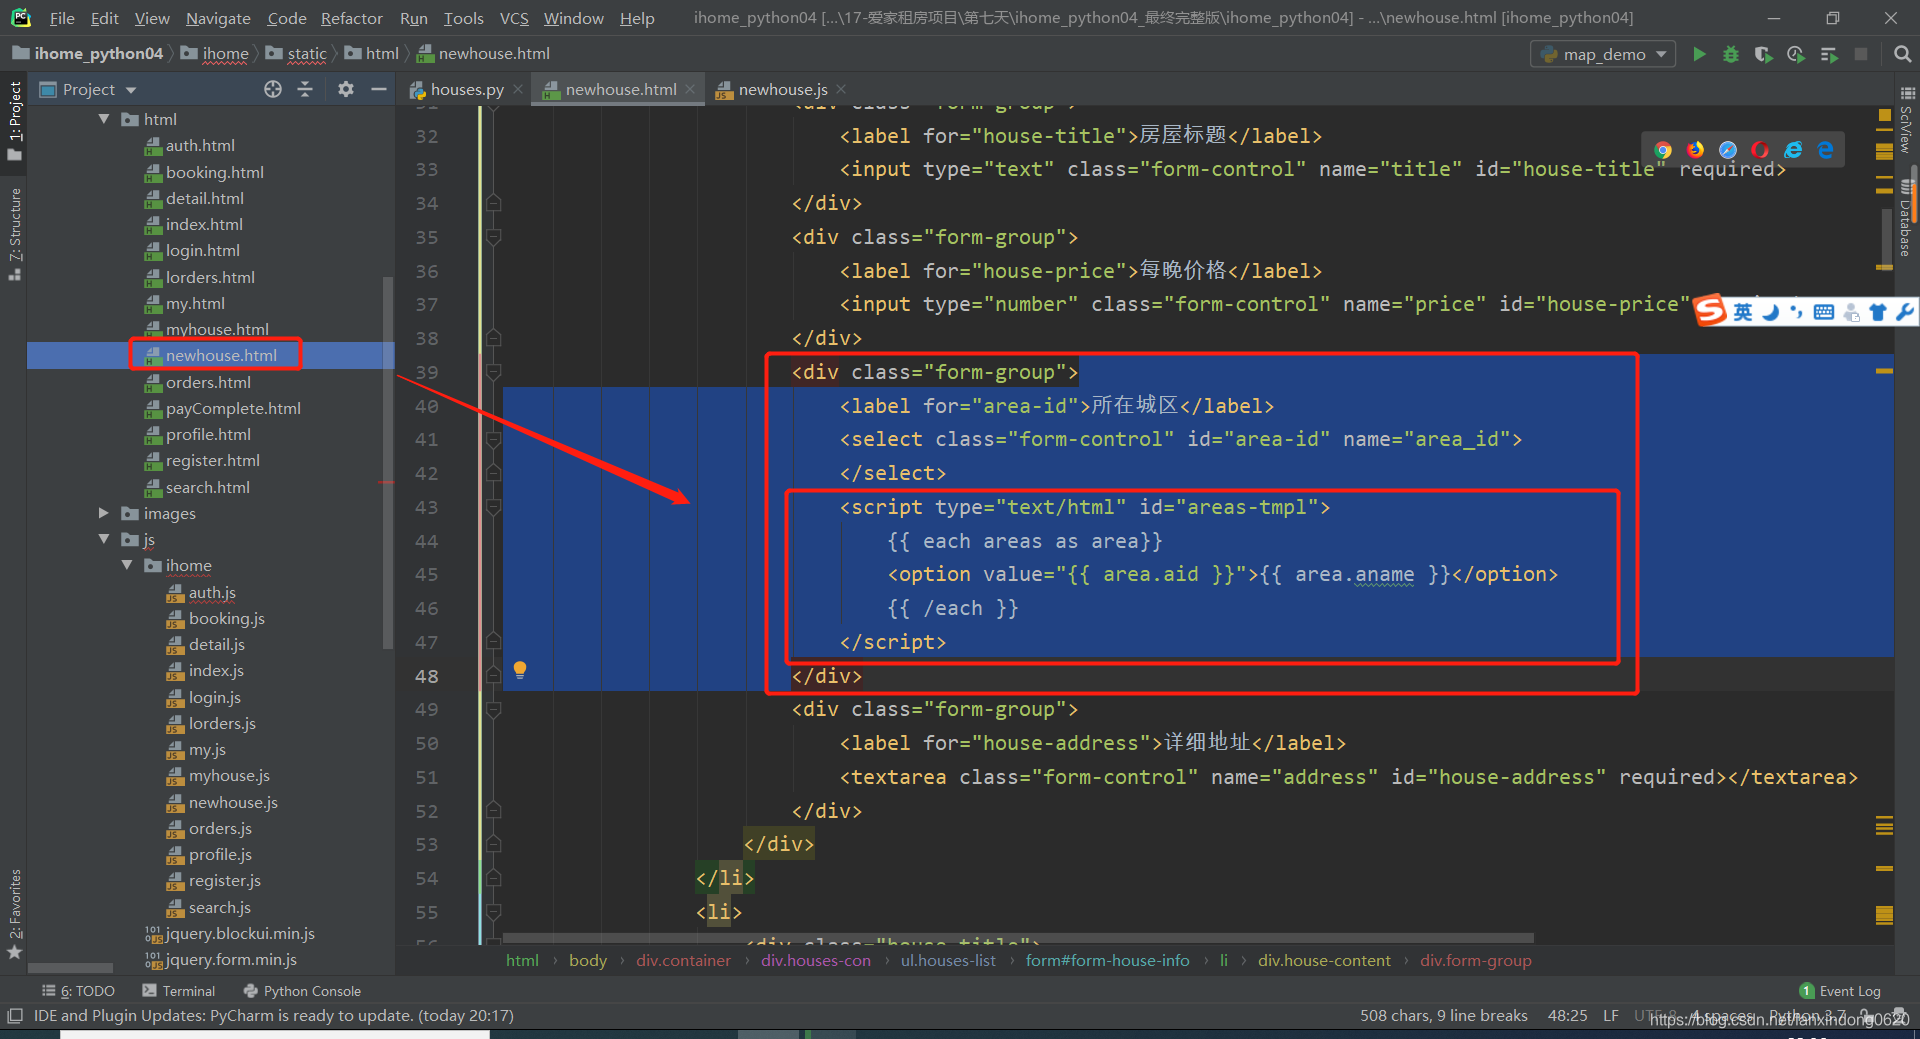
Task: Fold the script block at line 43
Action: [x=493, y=507]
